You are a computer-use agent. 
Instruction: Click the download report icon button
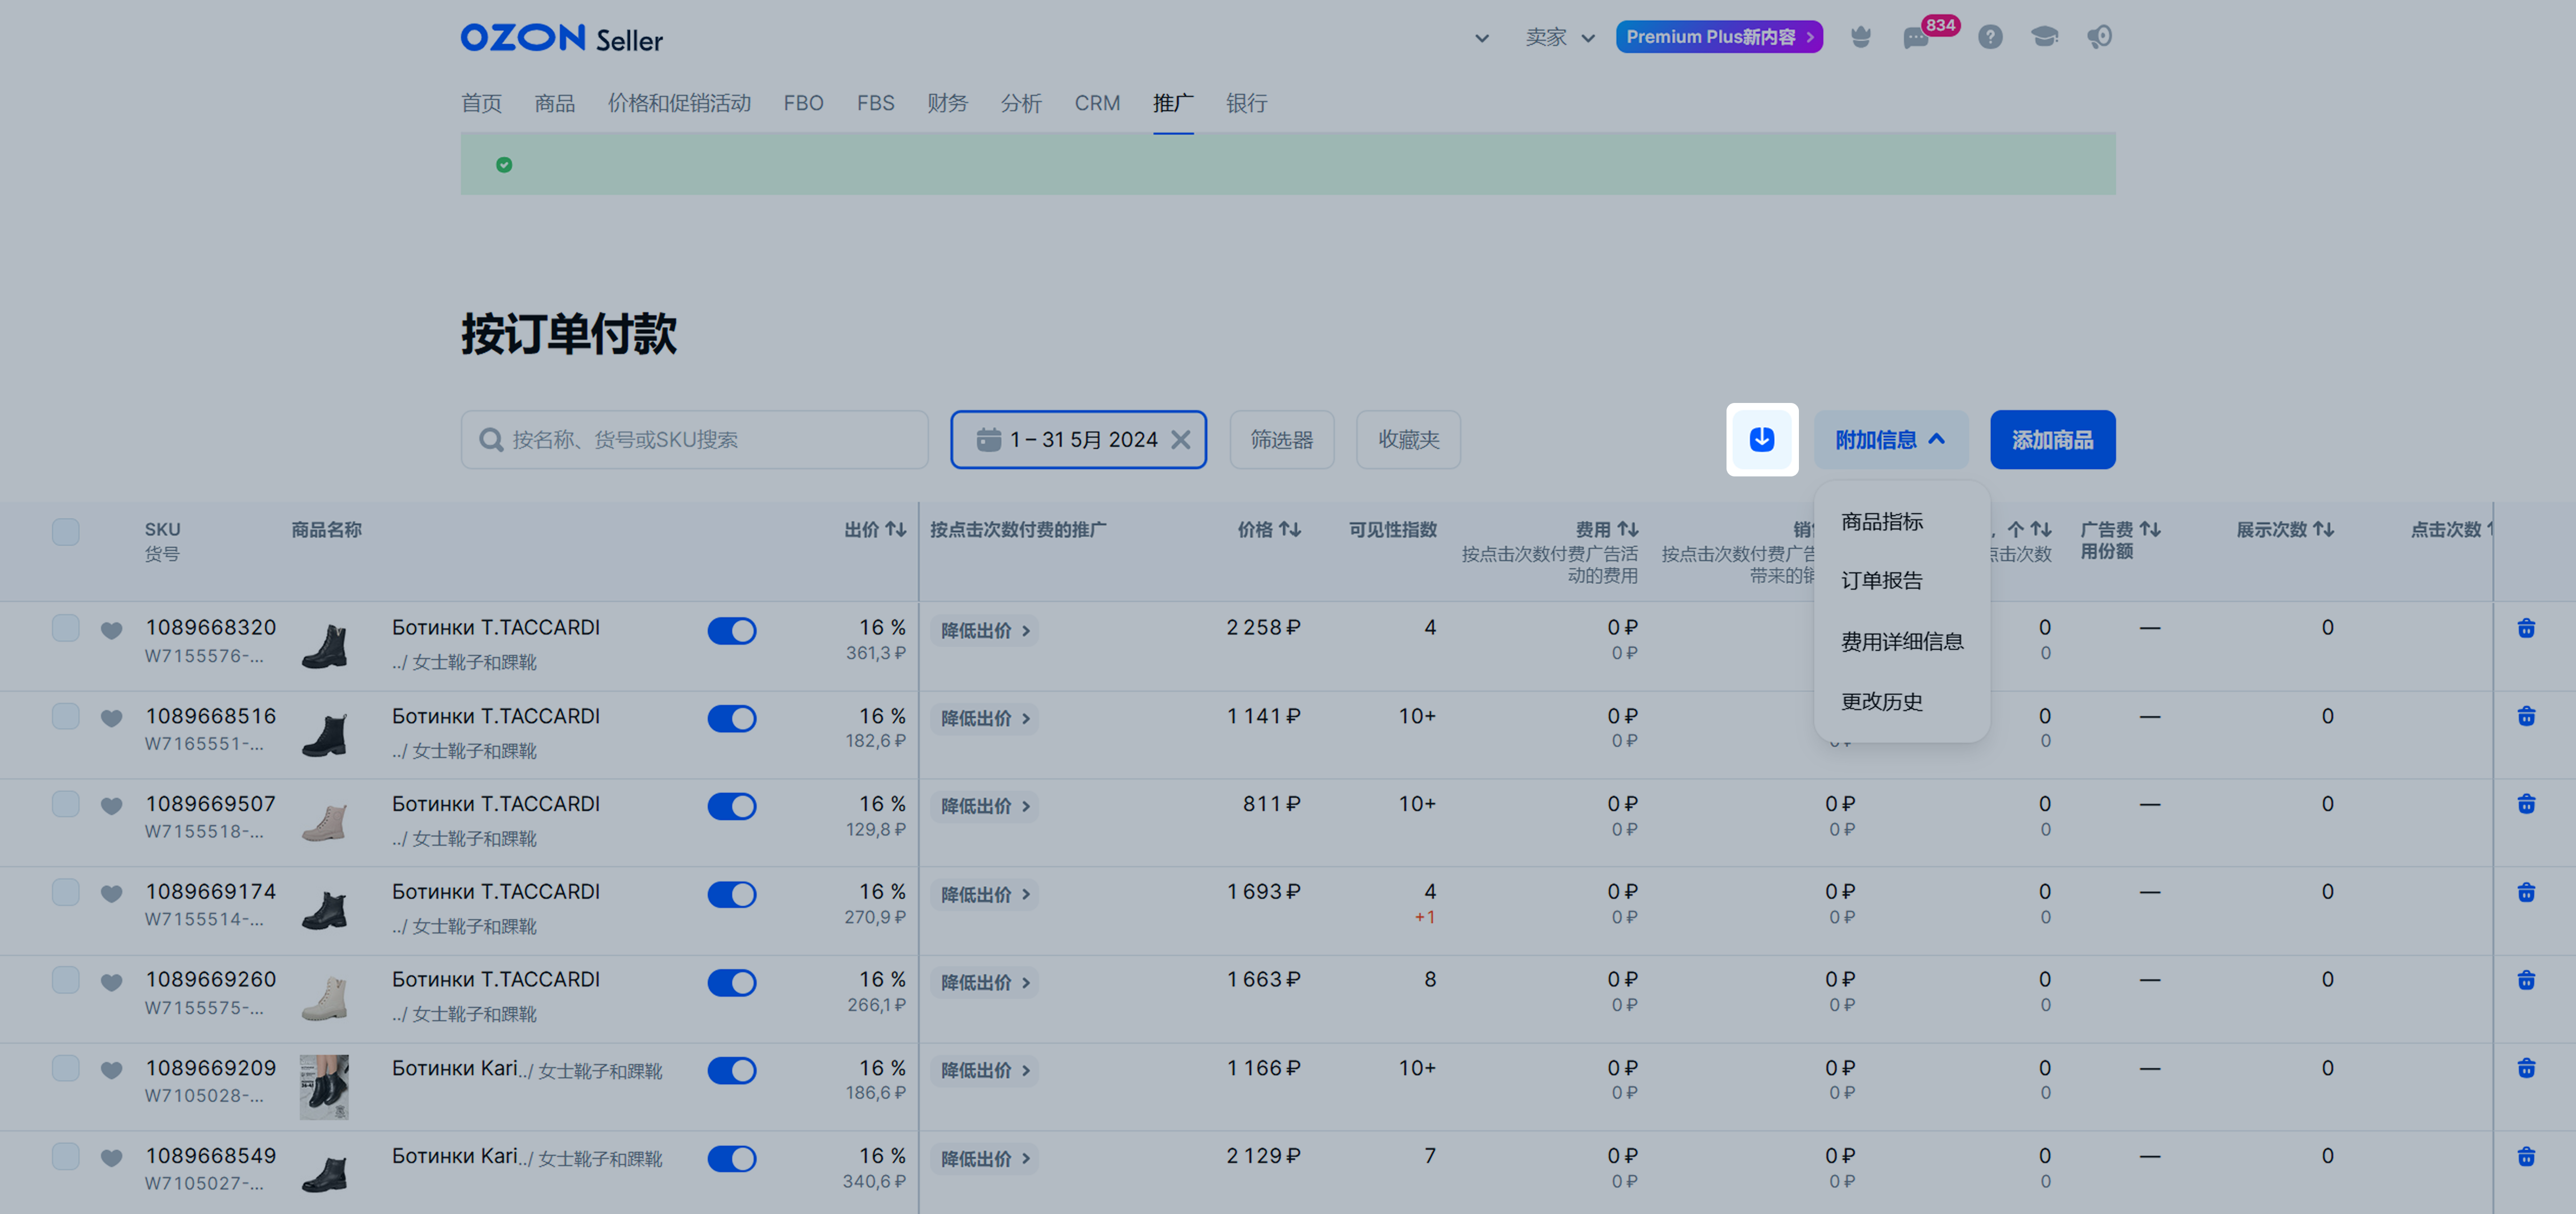pyautogui.click(x=1761, y=439)
